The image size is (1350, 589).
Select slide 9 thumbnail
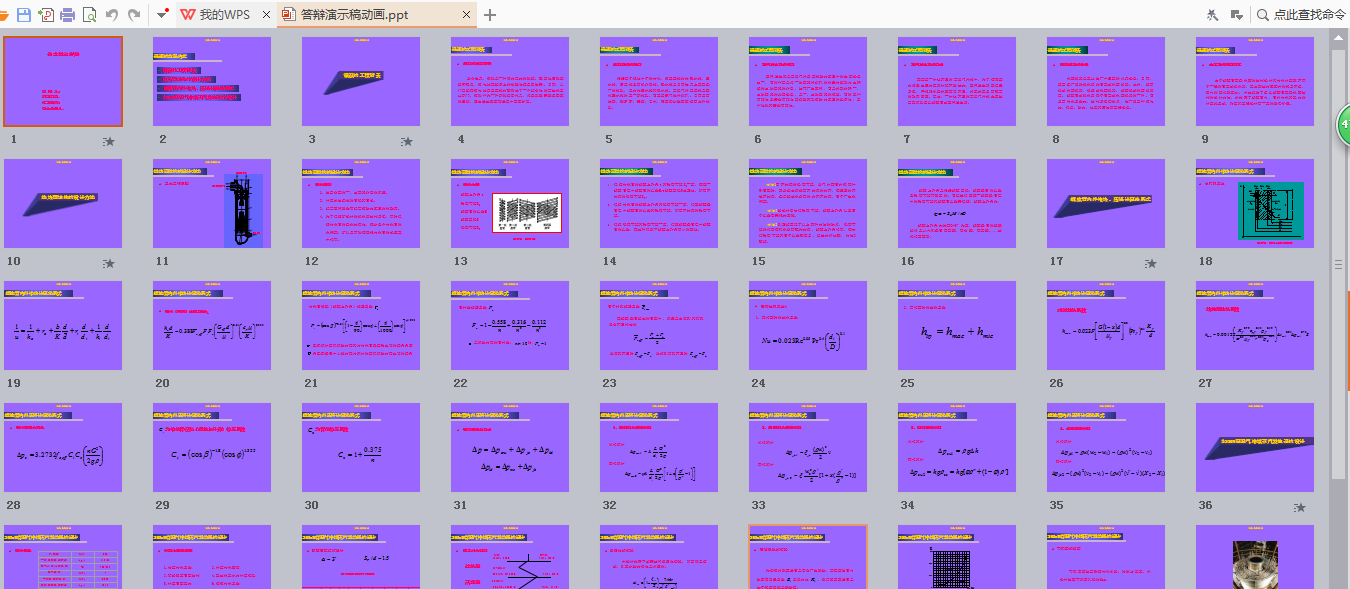pos(1255,82)
